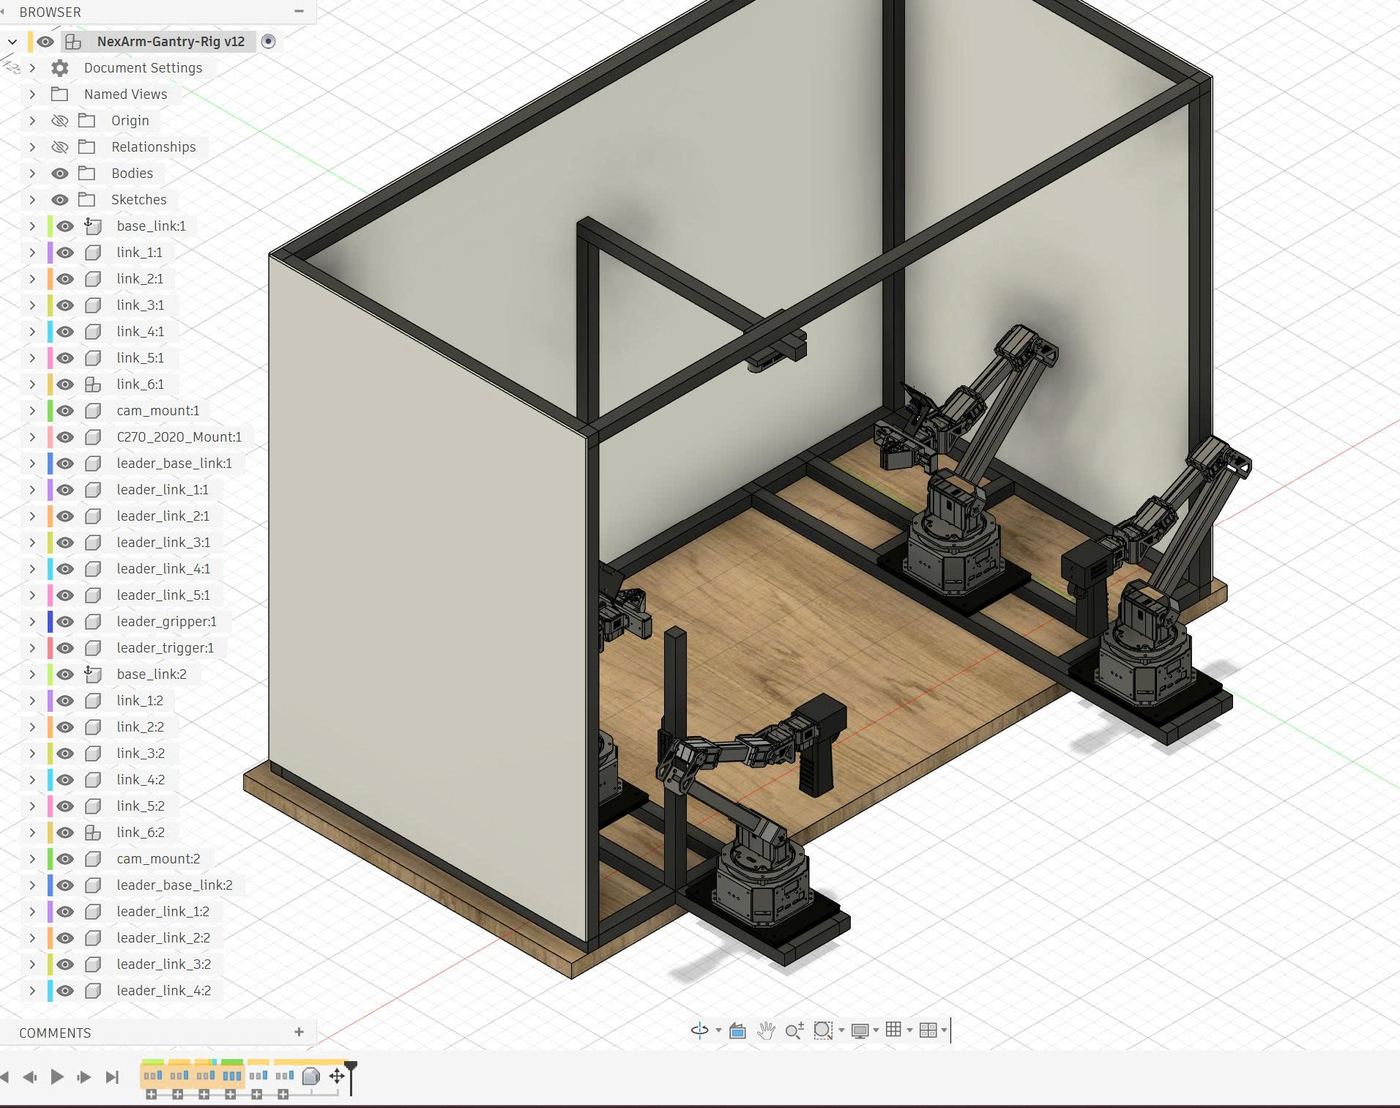Select leader_link_4:2 tree item
This screenshot has width=1400, height=1108.
(163, 991)
